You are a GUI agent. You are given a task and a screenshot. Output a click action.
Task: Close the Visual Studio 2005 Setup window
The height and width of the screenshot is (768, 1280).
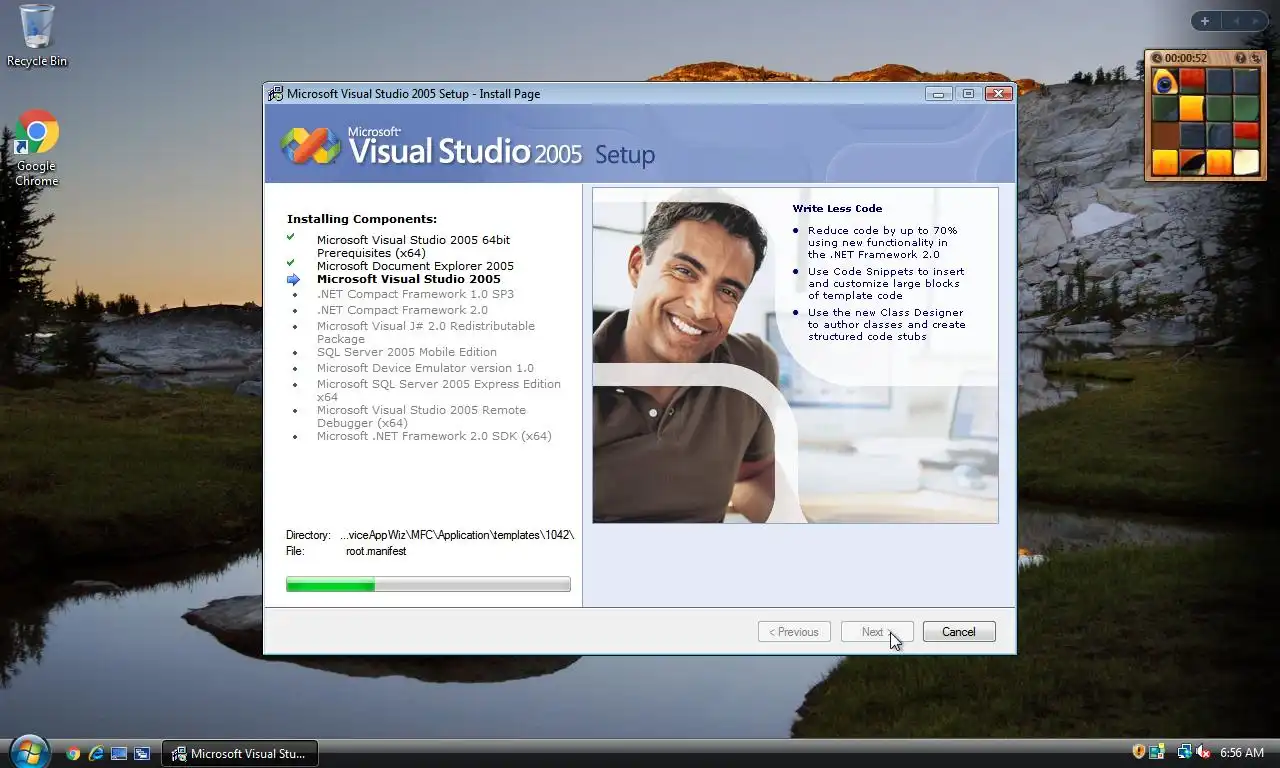click(998, 94)
